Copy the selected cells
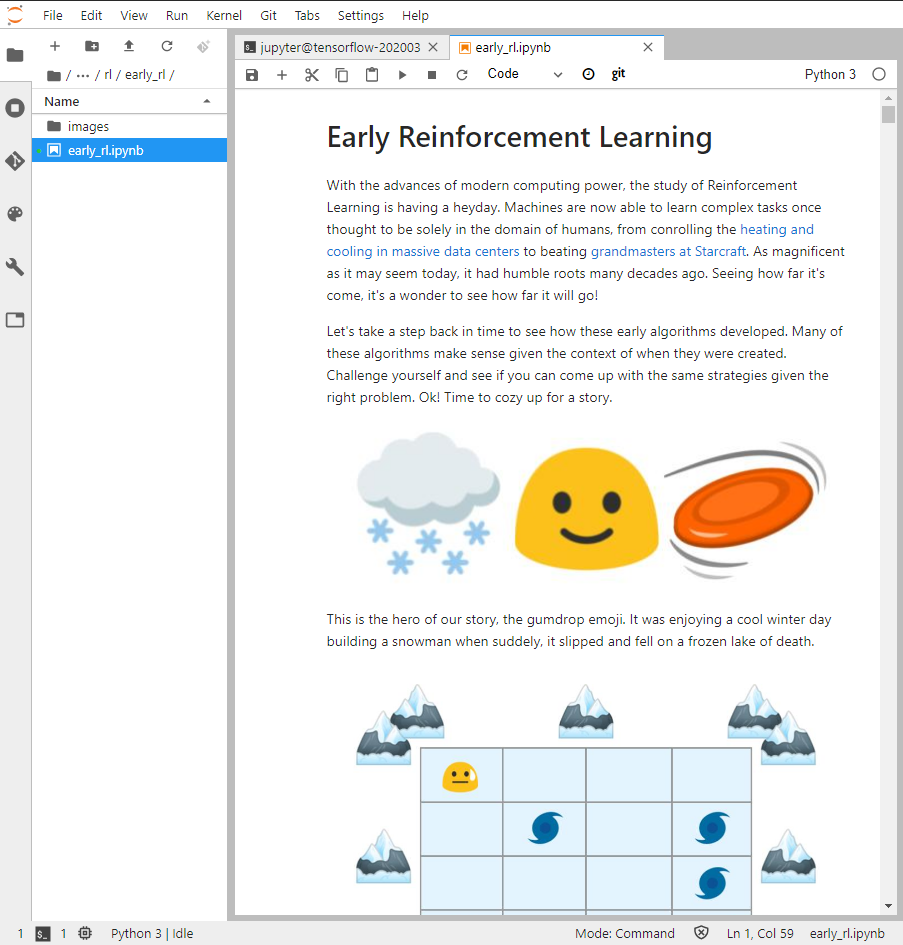 (342, 75)
